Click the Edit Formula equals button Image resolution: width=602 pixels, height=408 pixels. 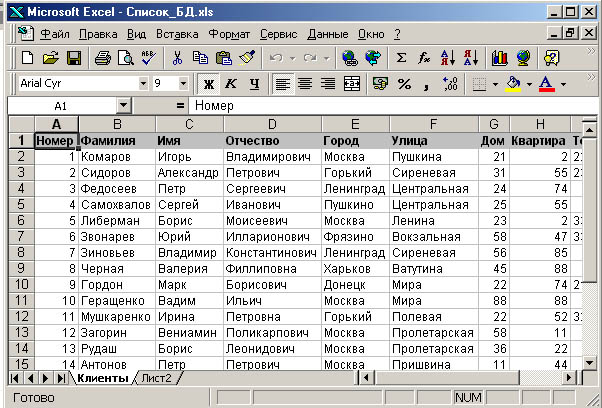[180, 106]
